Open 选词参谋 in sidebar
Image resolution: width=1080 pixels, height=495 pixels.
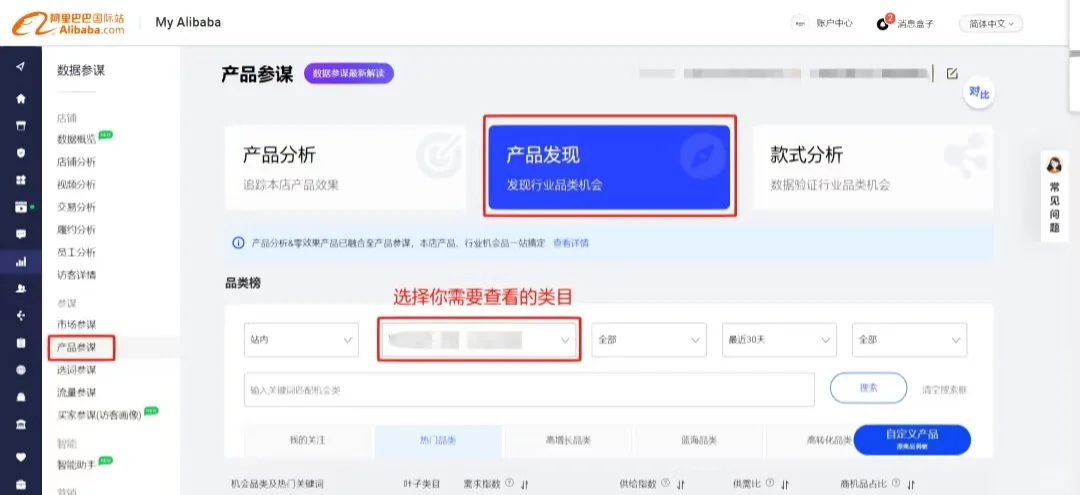76,370
